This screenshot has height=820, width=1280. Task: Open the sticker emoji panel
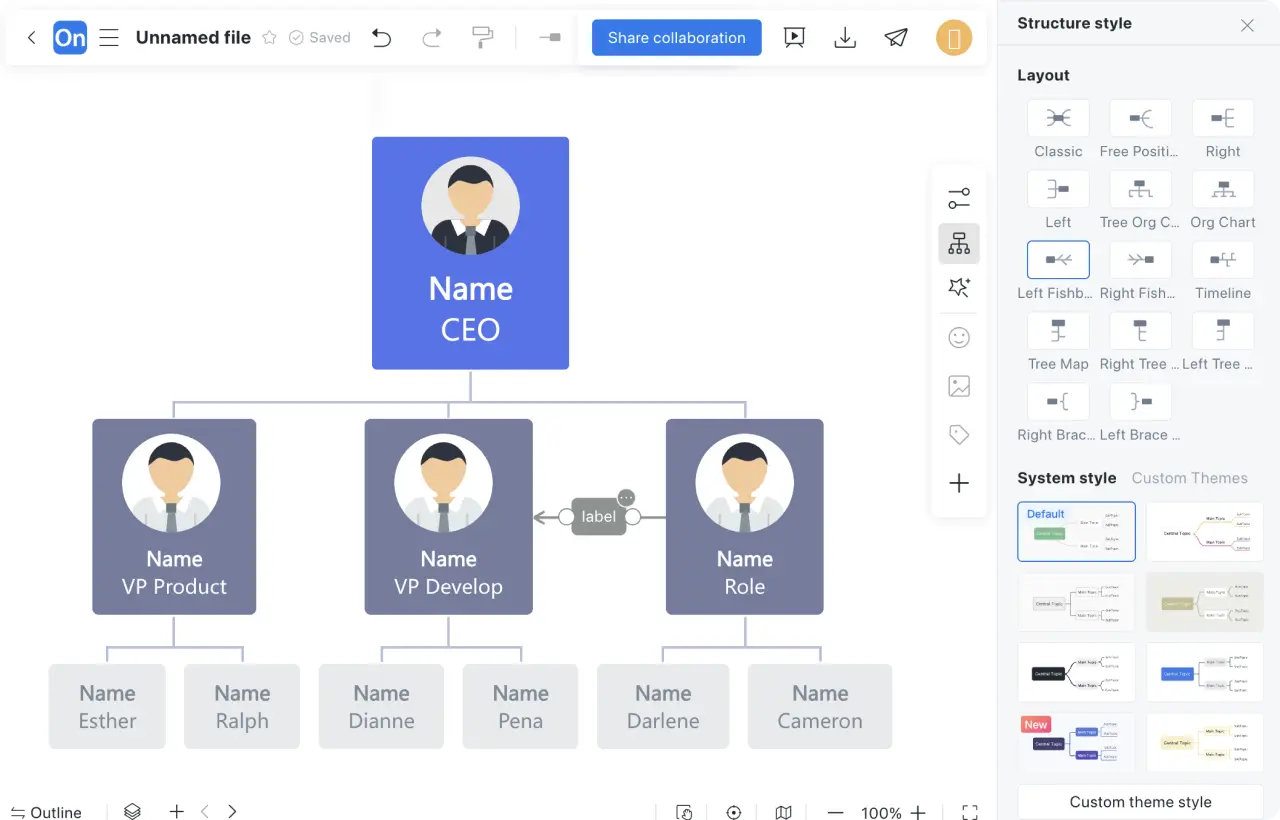click(x=959, y=338)
